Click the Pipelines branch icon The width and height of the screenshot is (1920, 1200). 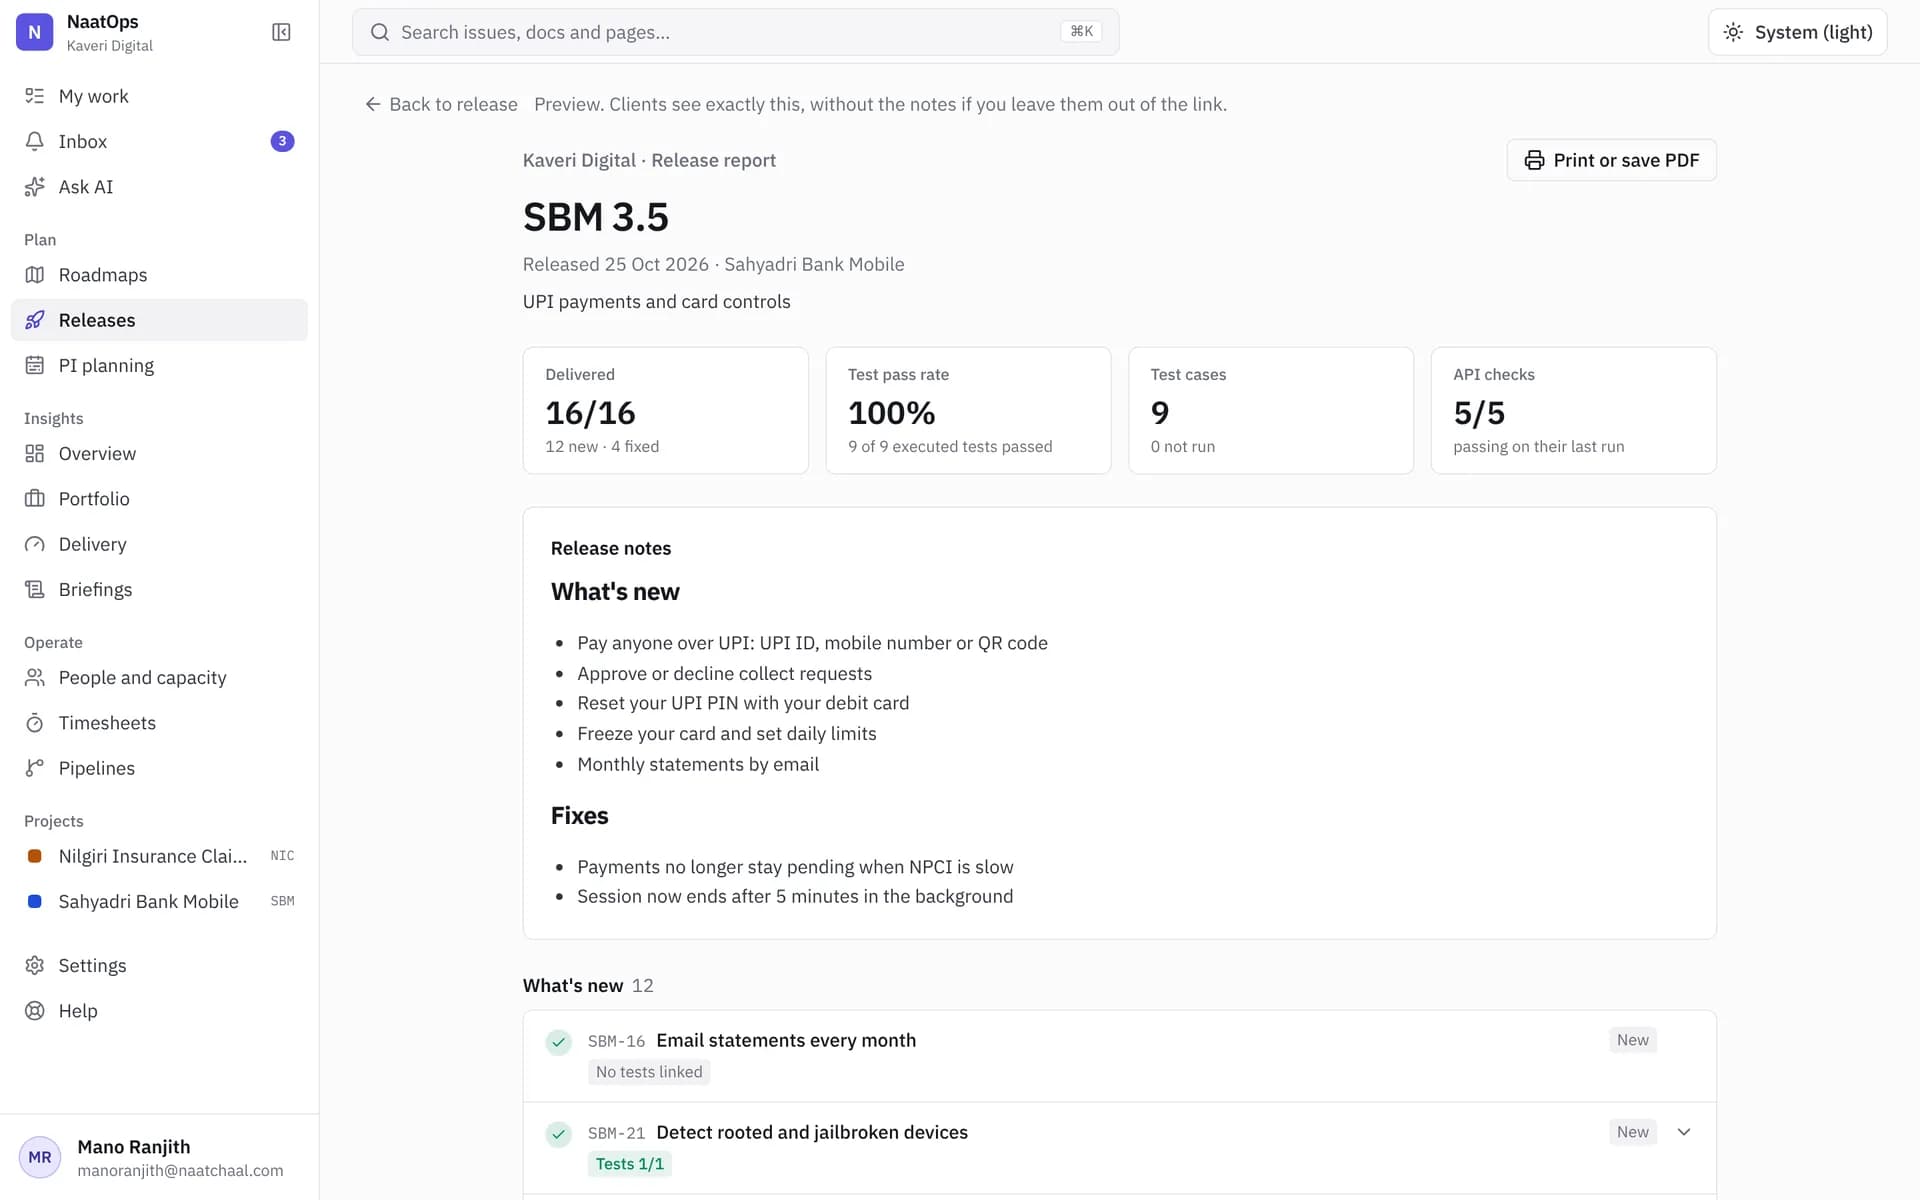point(34,768)
